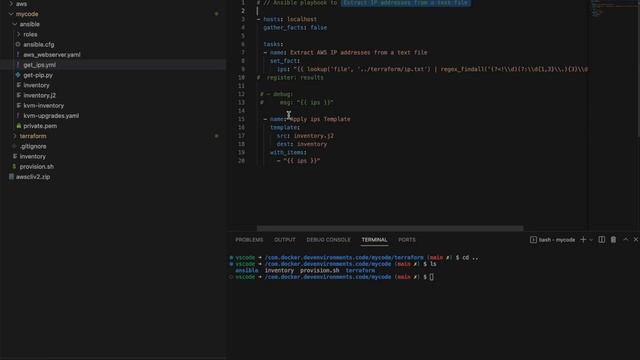Image resolution: width=640 pixels, height=360 pixels.
Task: Click the terminal prompt input cursor
Action: point(431,277)
